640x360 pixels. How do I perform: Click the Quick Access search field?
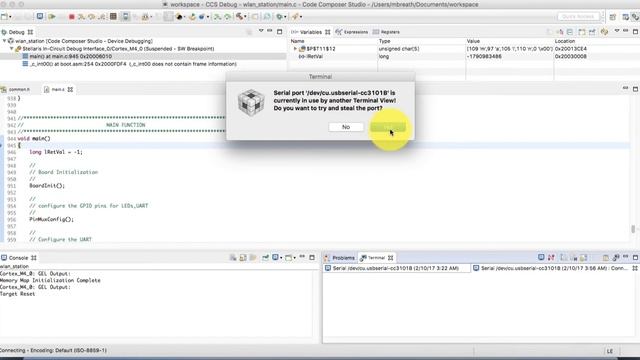[578, 17]
